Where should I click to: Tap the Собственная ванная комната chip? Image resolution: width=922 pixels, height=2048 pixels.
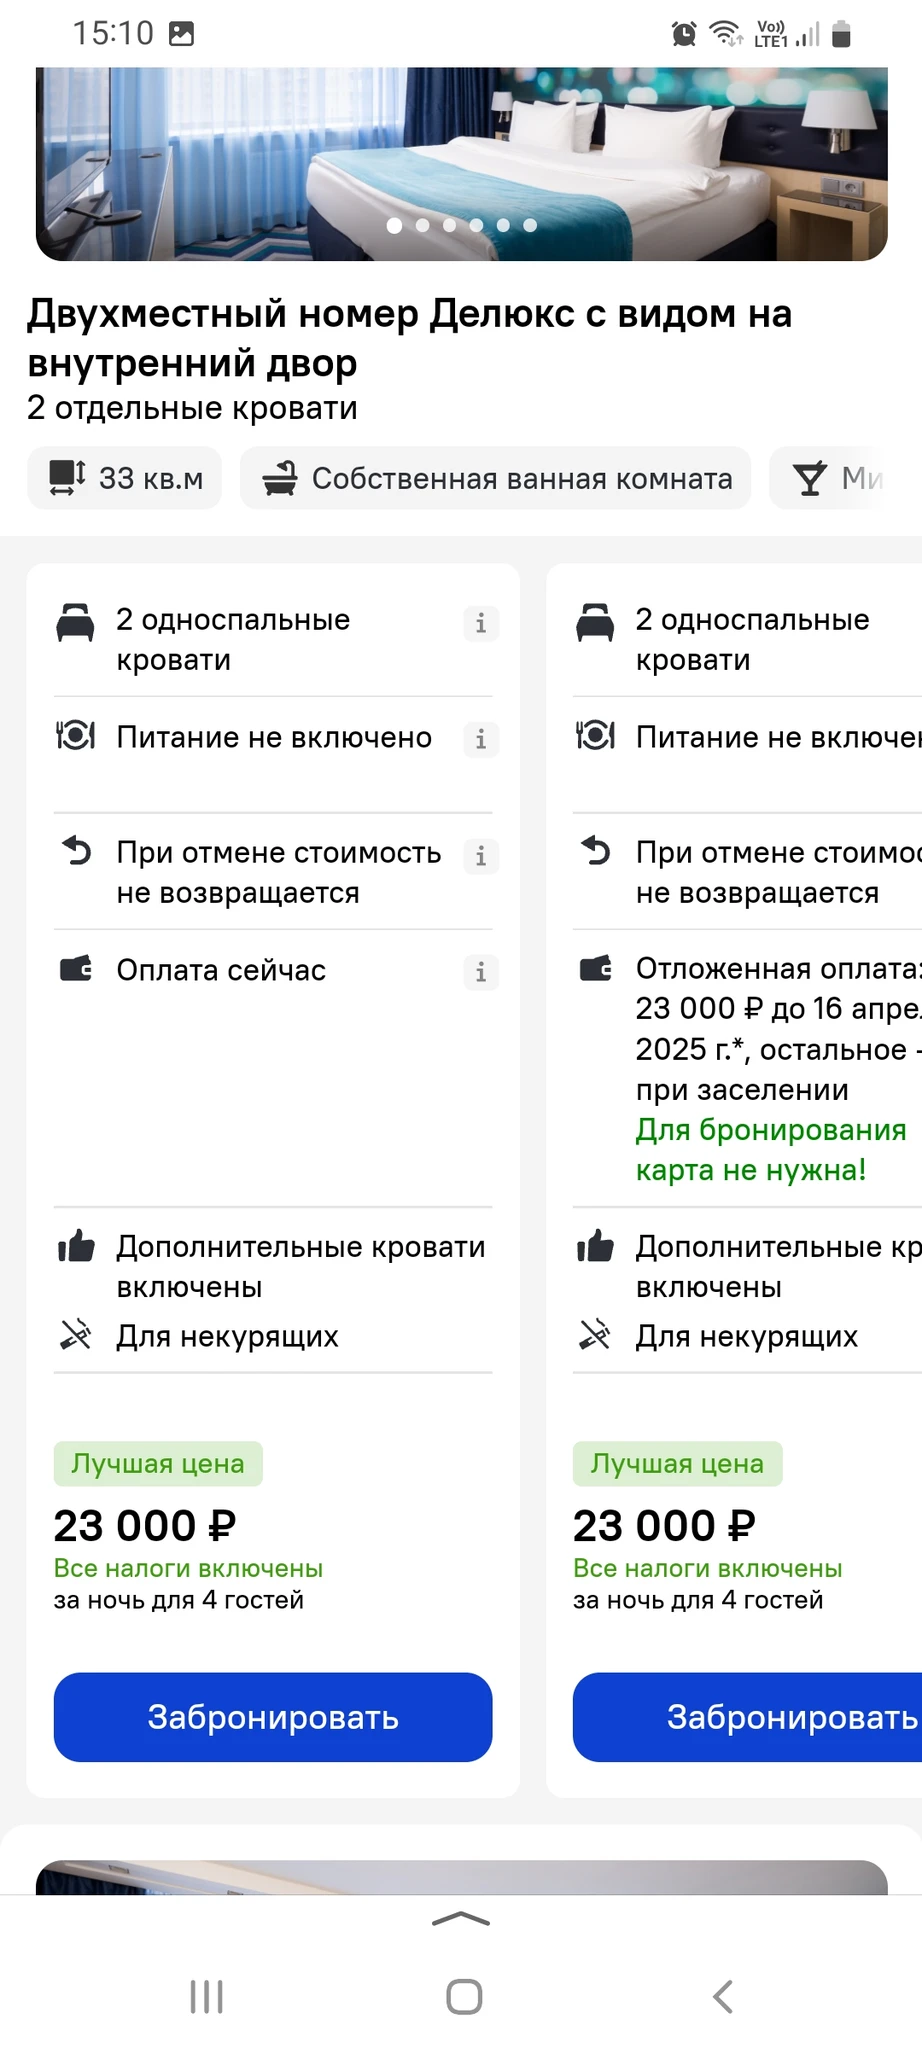(495, 478)
